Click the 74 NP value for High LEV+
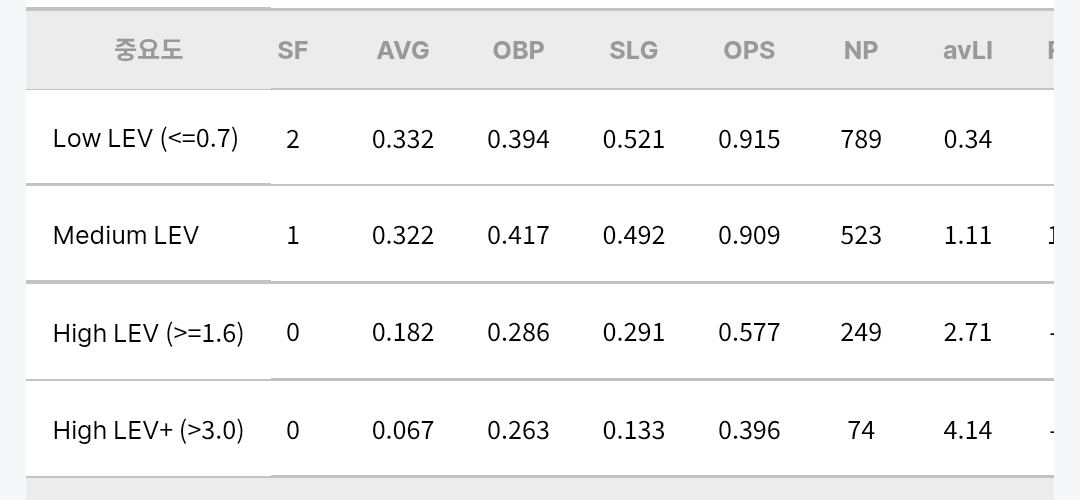 click(861, 430)
